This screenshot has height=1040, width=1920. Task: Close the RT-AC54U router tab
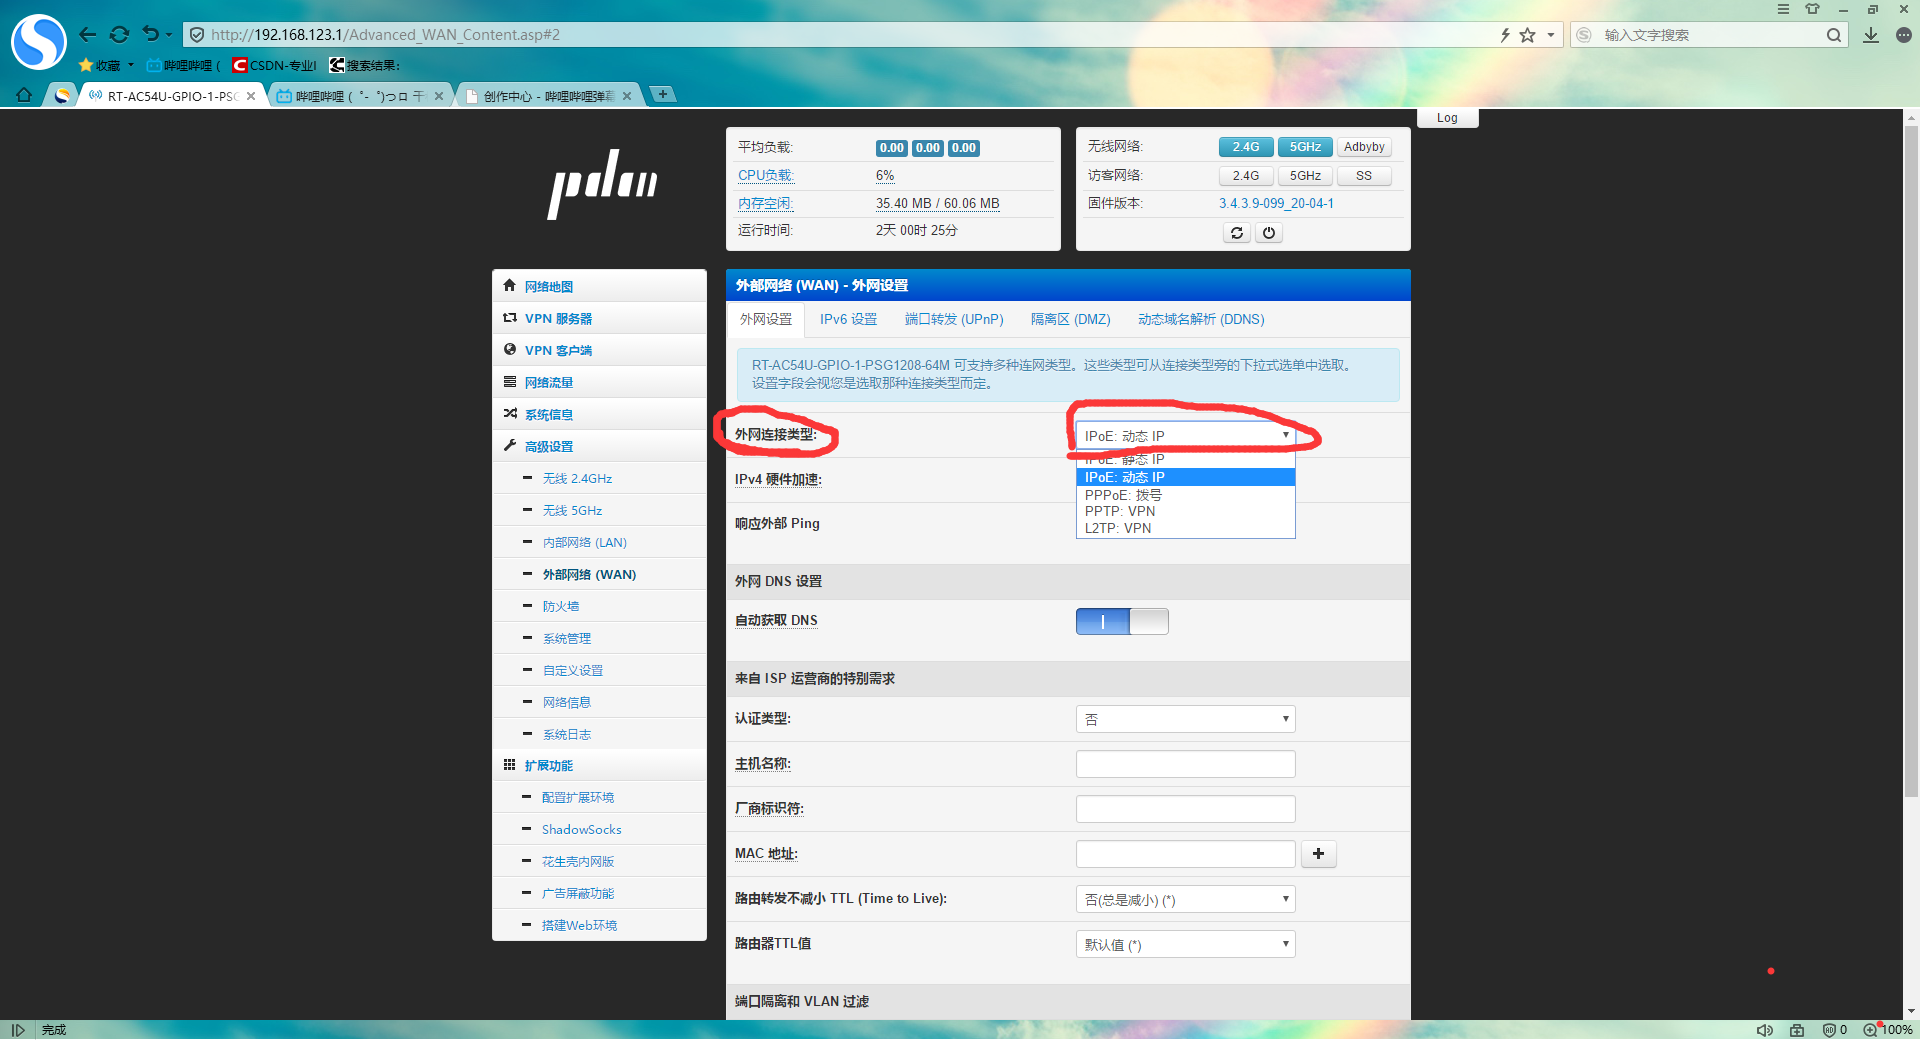[x=251, y=96]
